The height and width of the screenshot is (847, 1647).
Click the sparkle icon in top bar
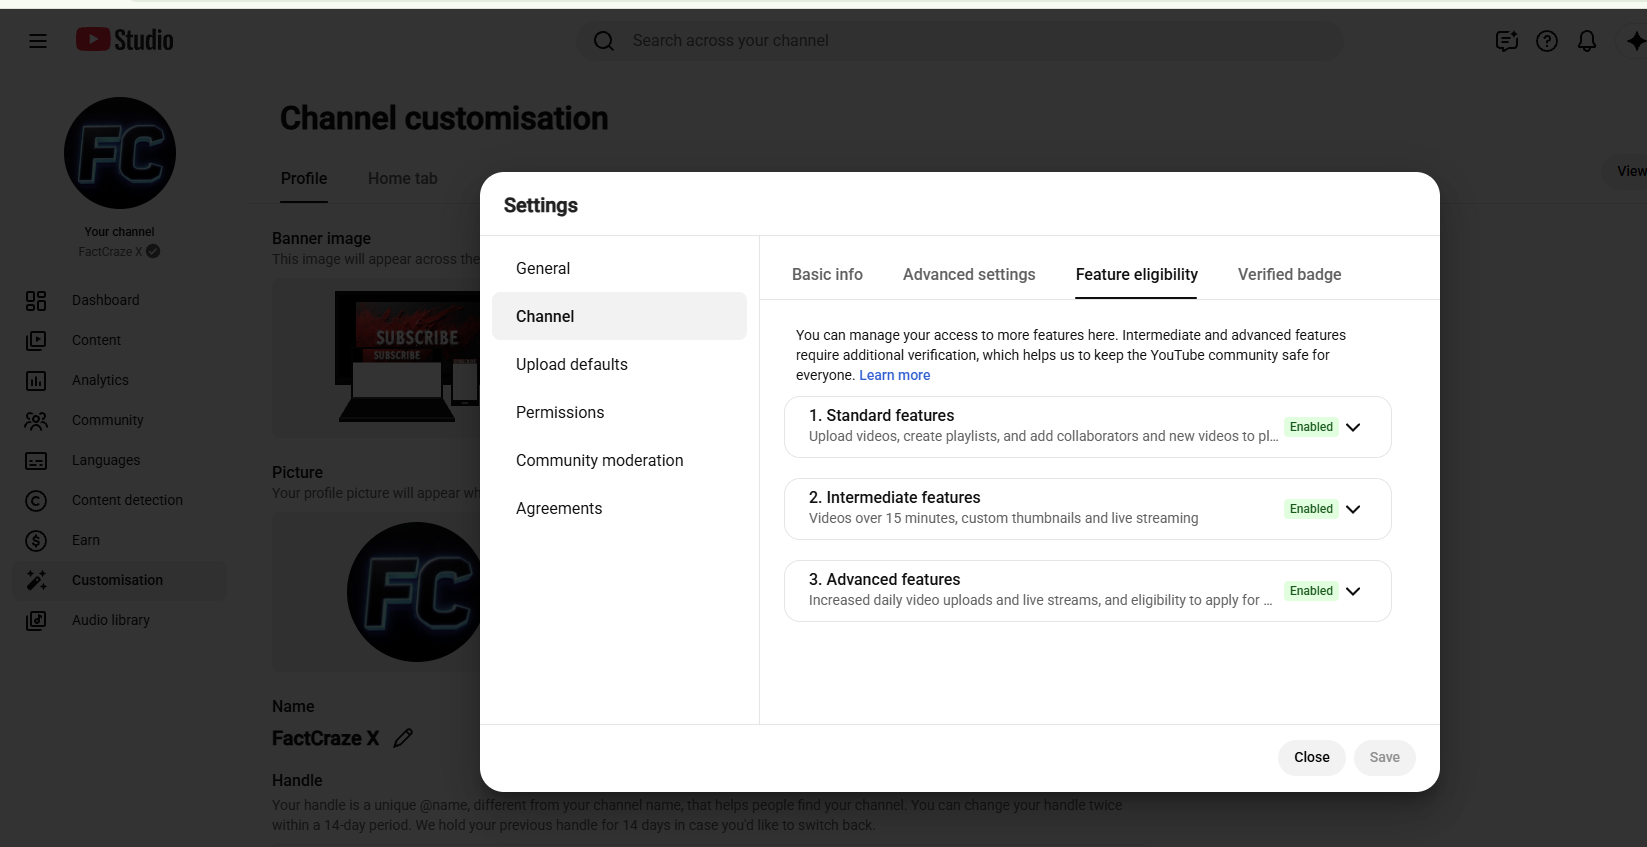tap(1635, 41)
